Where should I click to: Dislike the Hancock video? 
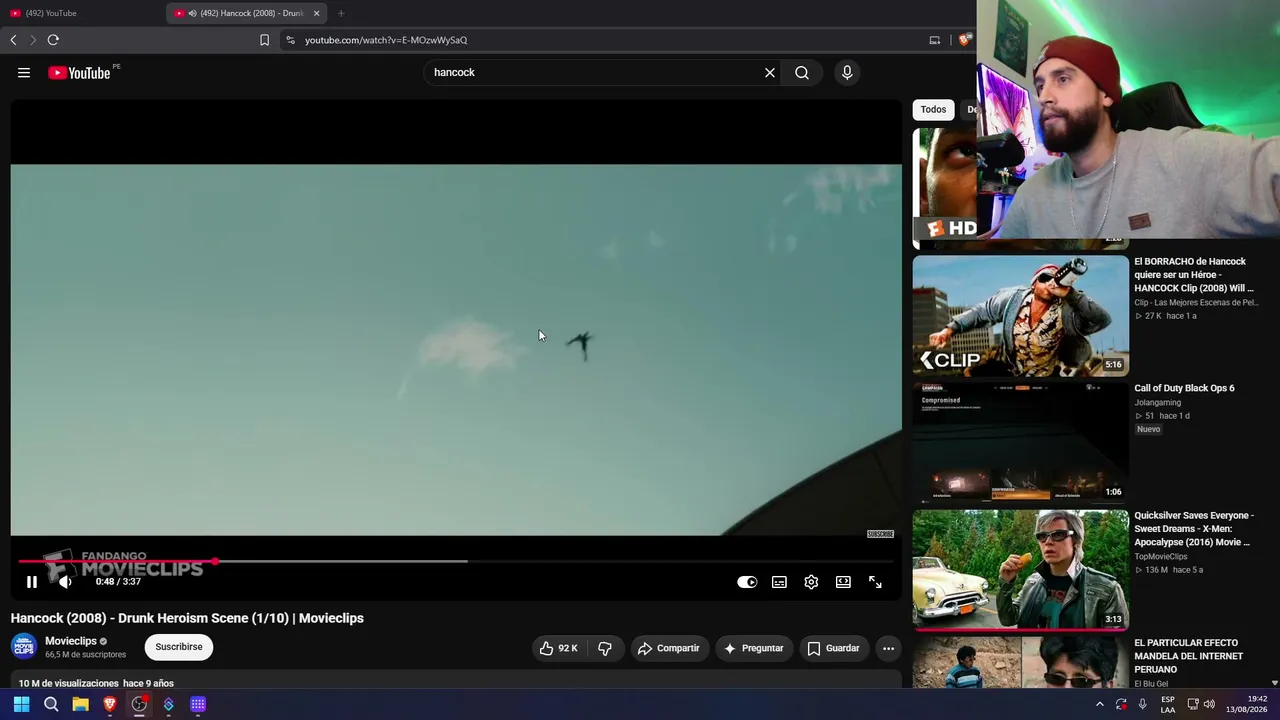point(605,648)
